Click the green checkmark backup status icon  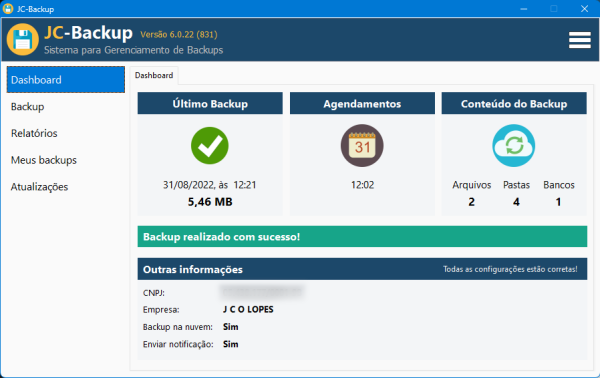pos(210,146)
